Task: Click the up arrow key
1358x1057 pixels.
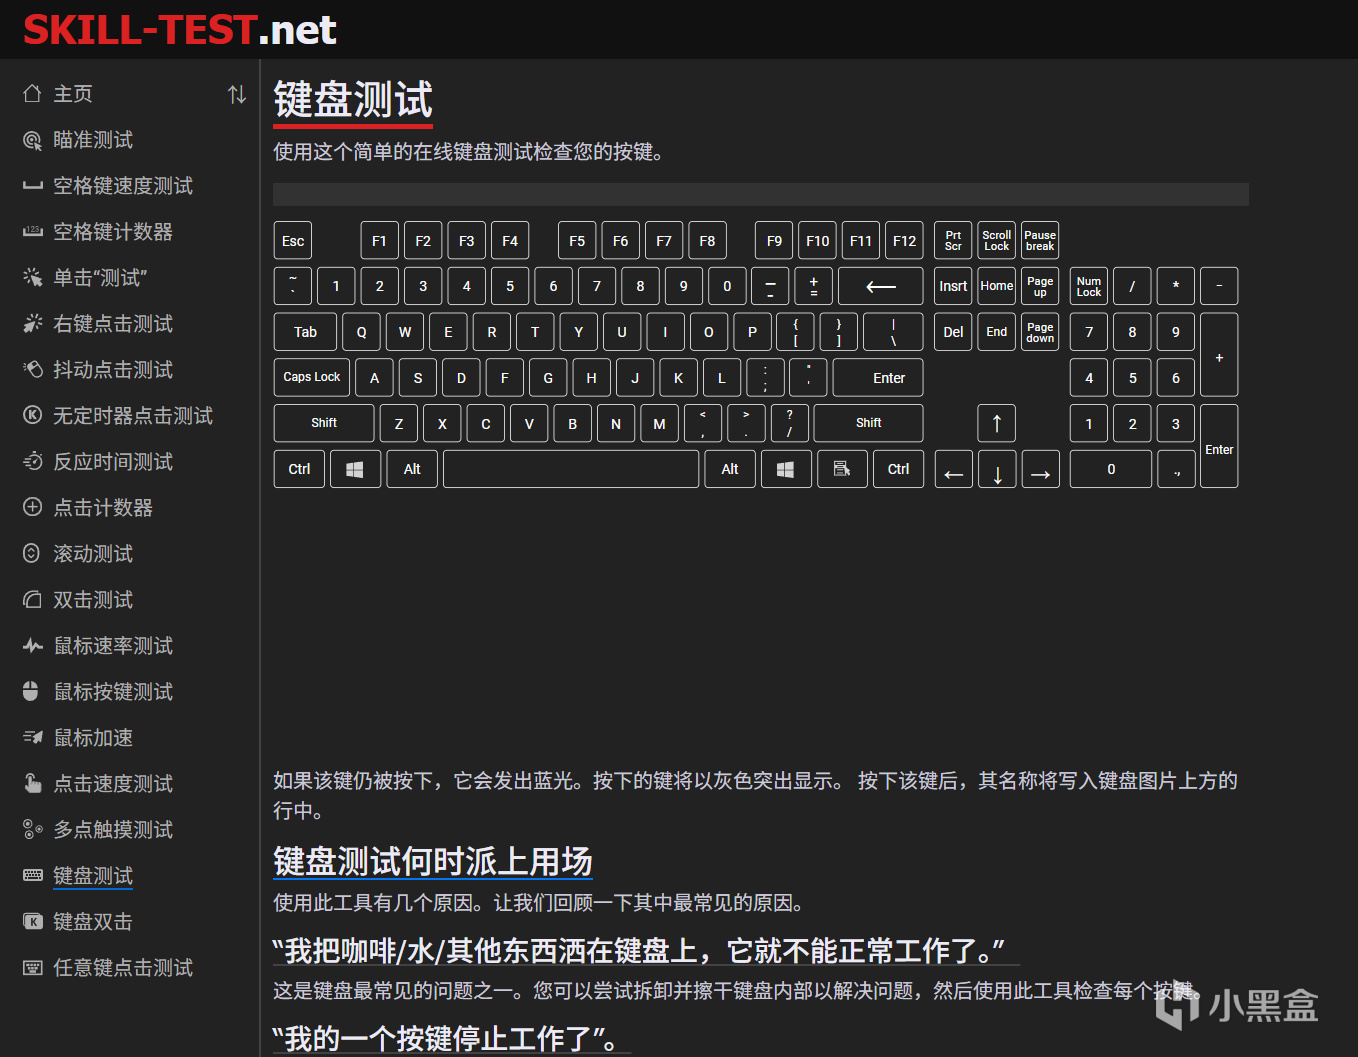Action: point(997,423)
